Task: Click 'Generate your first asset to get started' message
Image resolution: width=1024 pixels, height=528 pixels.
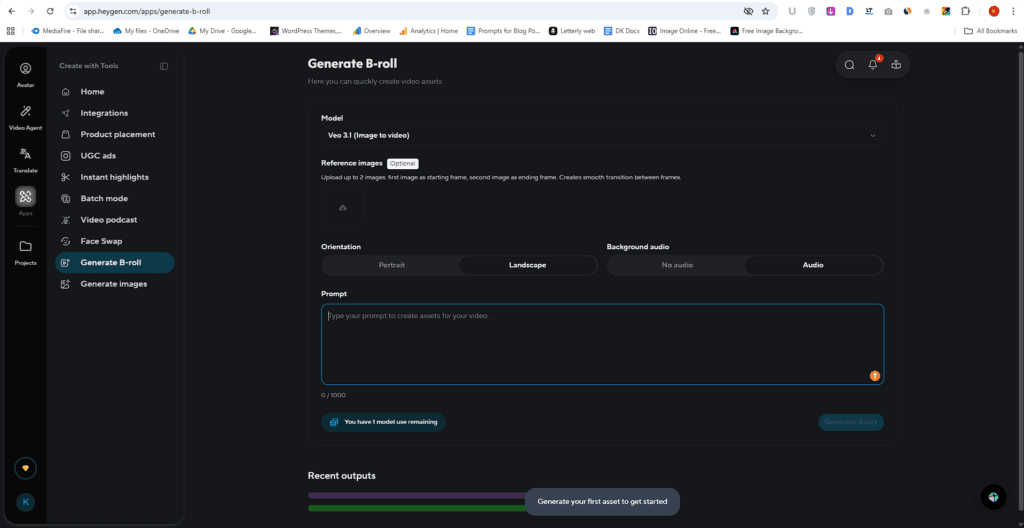Action: coord(602,502)
